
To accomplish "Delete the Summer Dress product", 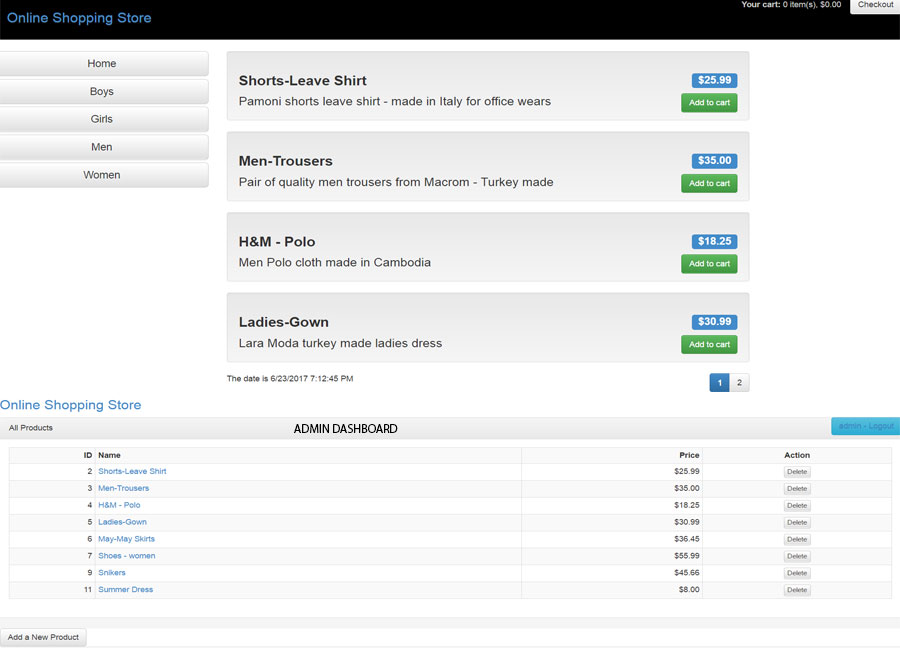I will click(796, 590).
